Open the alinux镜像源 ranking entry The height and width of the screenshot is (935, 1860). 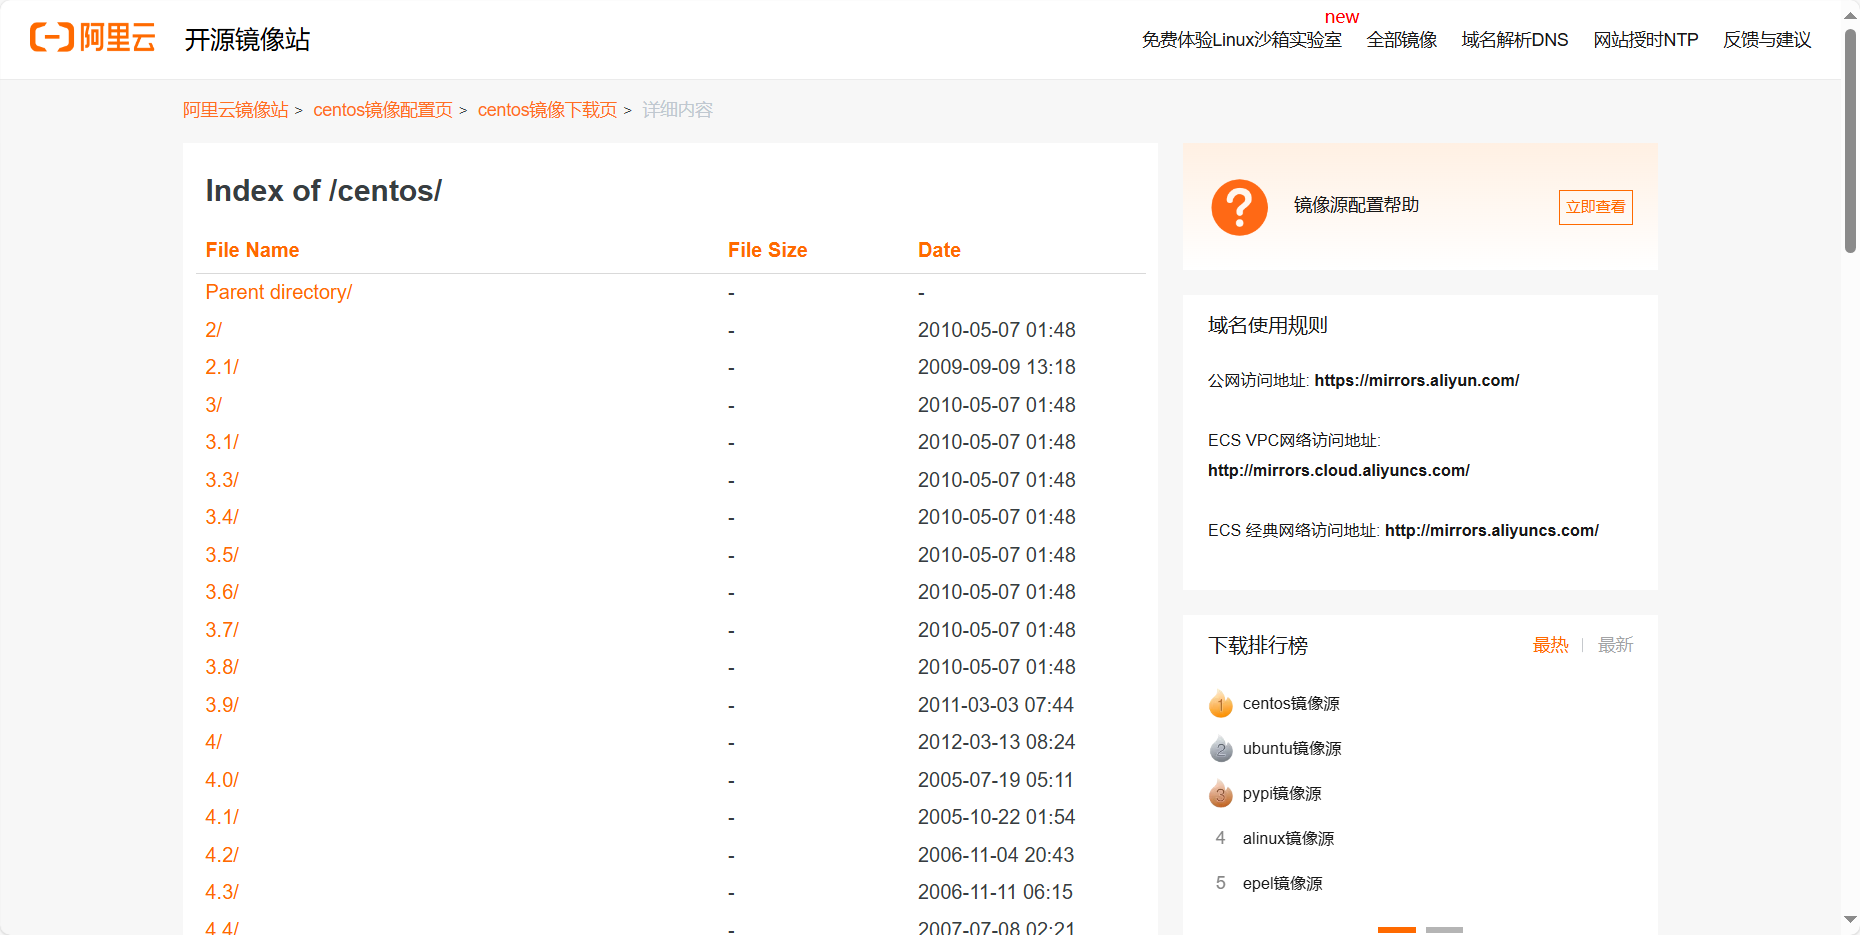point(1288,839)
